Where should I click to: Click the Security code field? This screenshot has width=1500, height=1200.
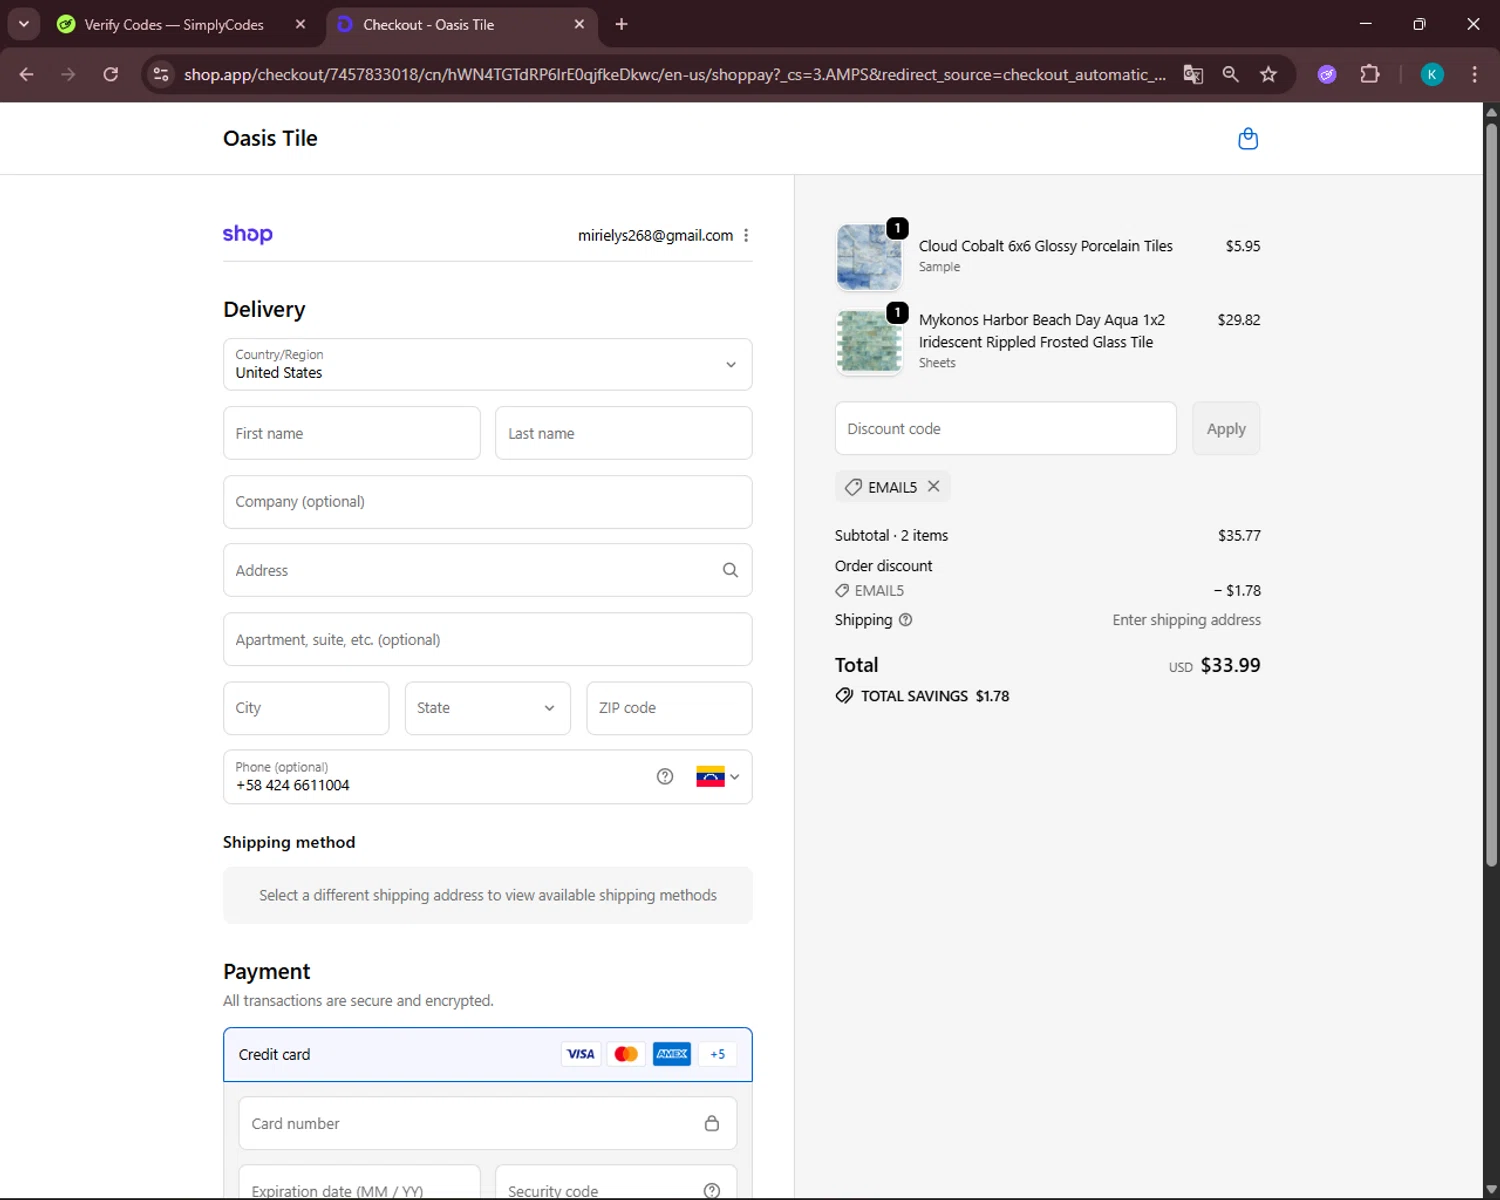click(616, 1183)
